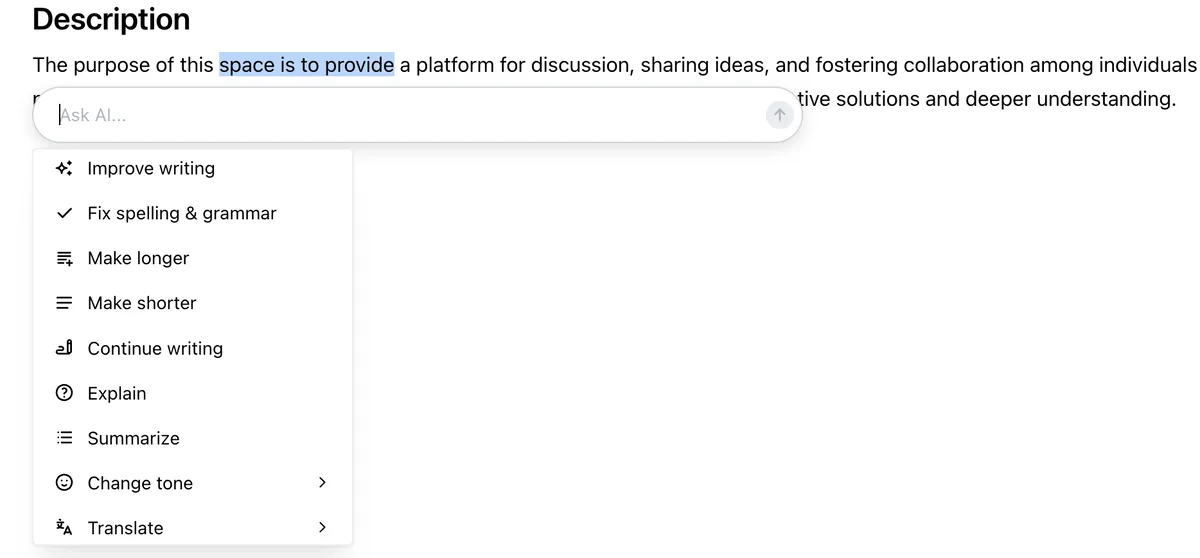1200x558 pixels.
Task: Select Fix spelling & grammar option
Action: (193, 213)
